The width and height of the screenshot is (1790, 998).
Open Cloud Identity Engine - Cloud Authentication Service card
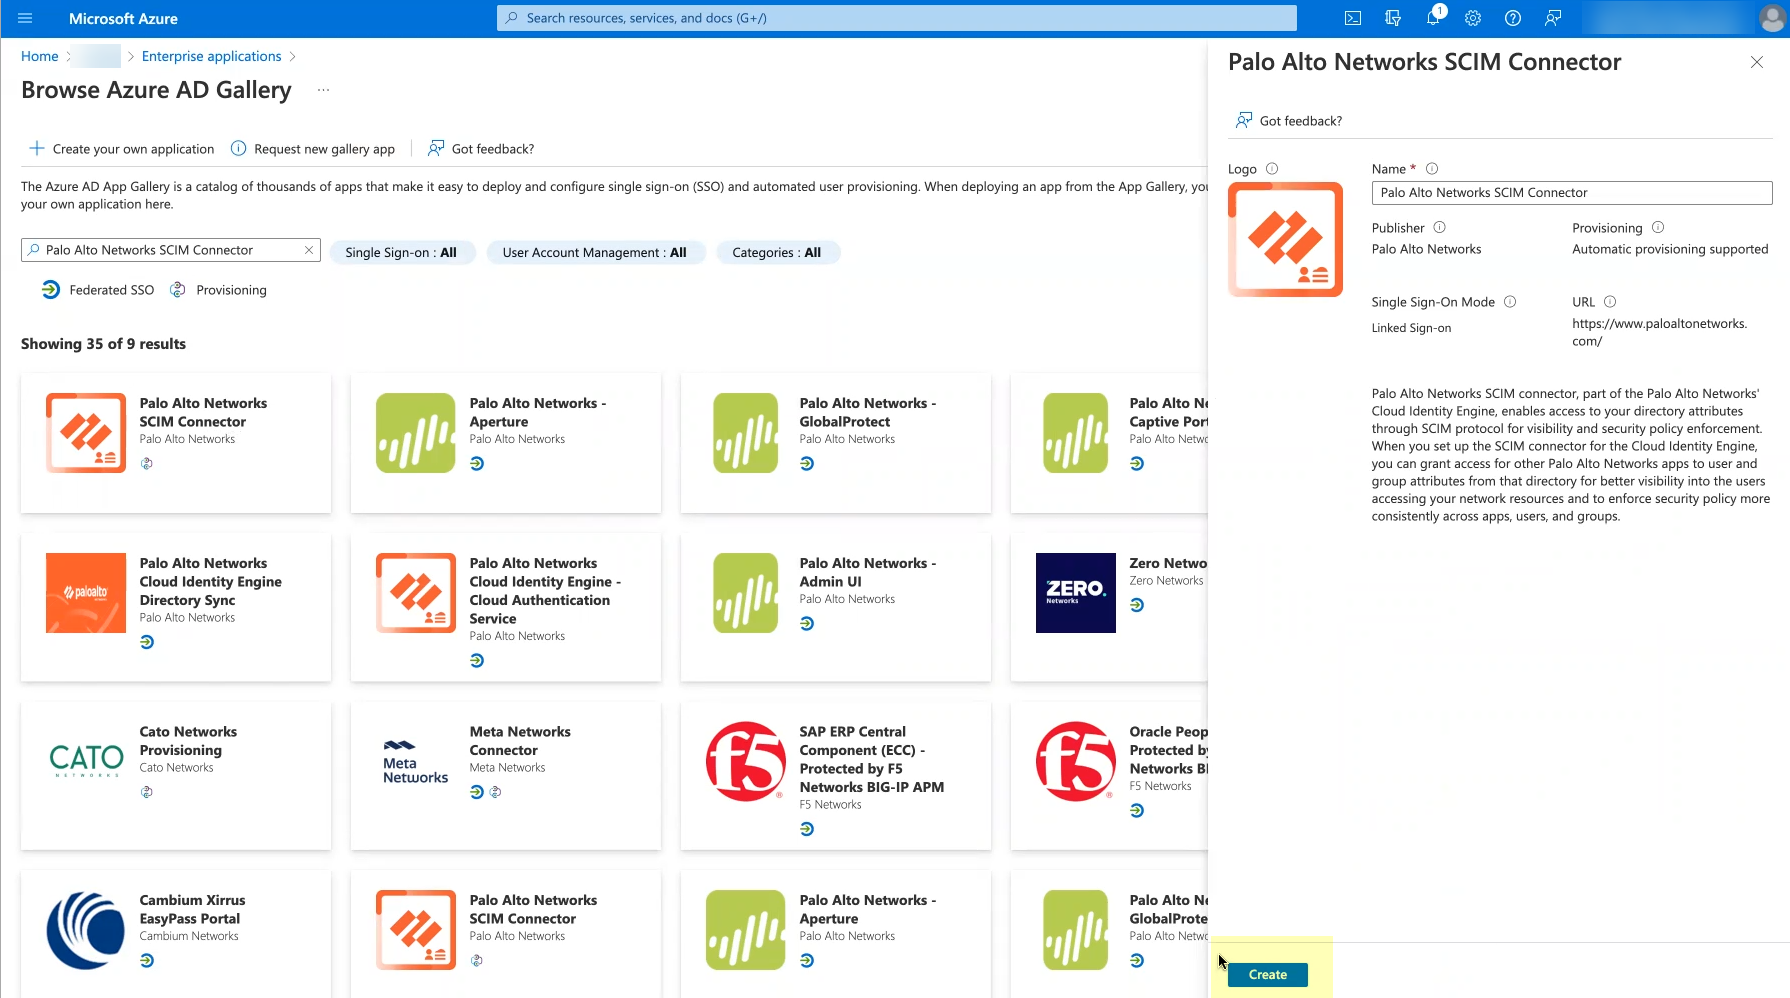pyautogui.click(x=506, y=607)
